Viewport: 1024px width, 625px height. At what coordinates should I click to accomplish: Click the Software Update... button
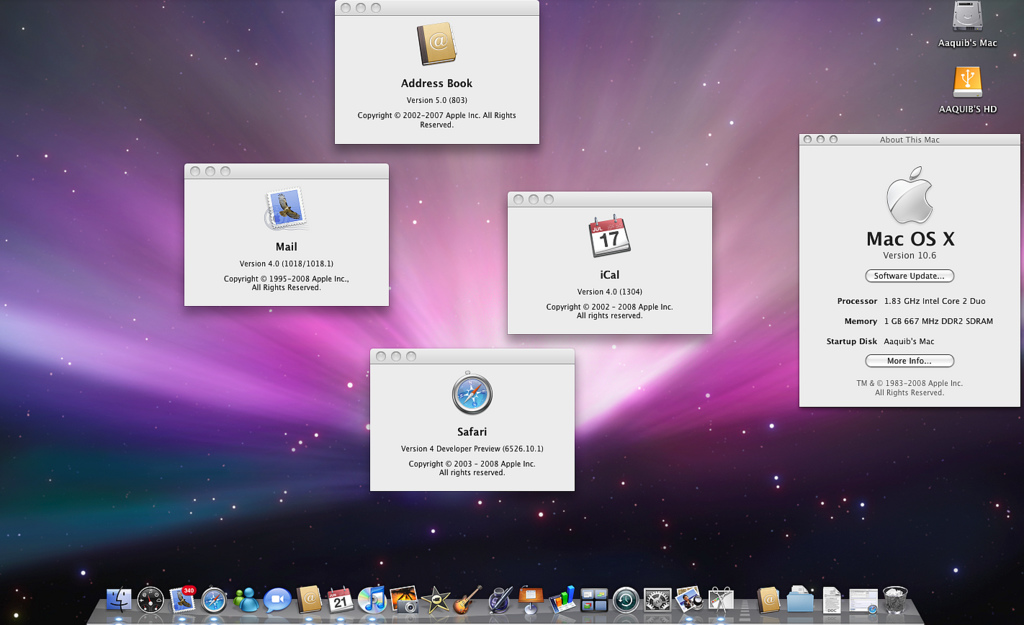[x=909, y=276]
